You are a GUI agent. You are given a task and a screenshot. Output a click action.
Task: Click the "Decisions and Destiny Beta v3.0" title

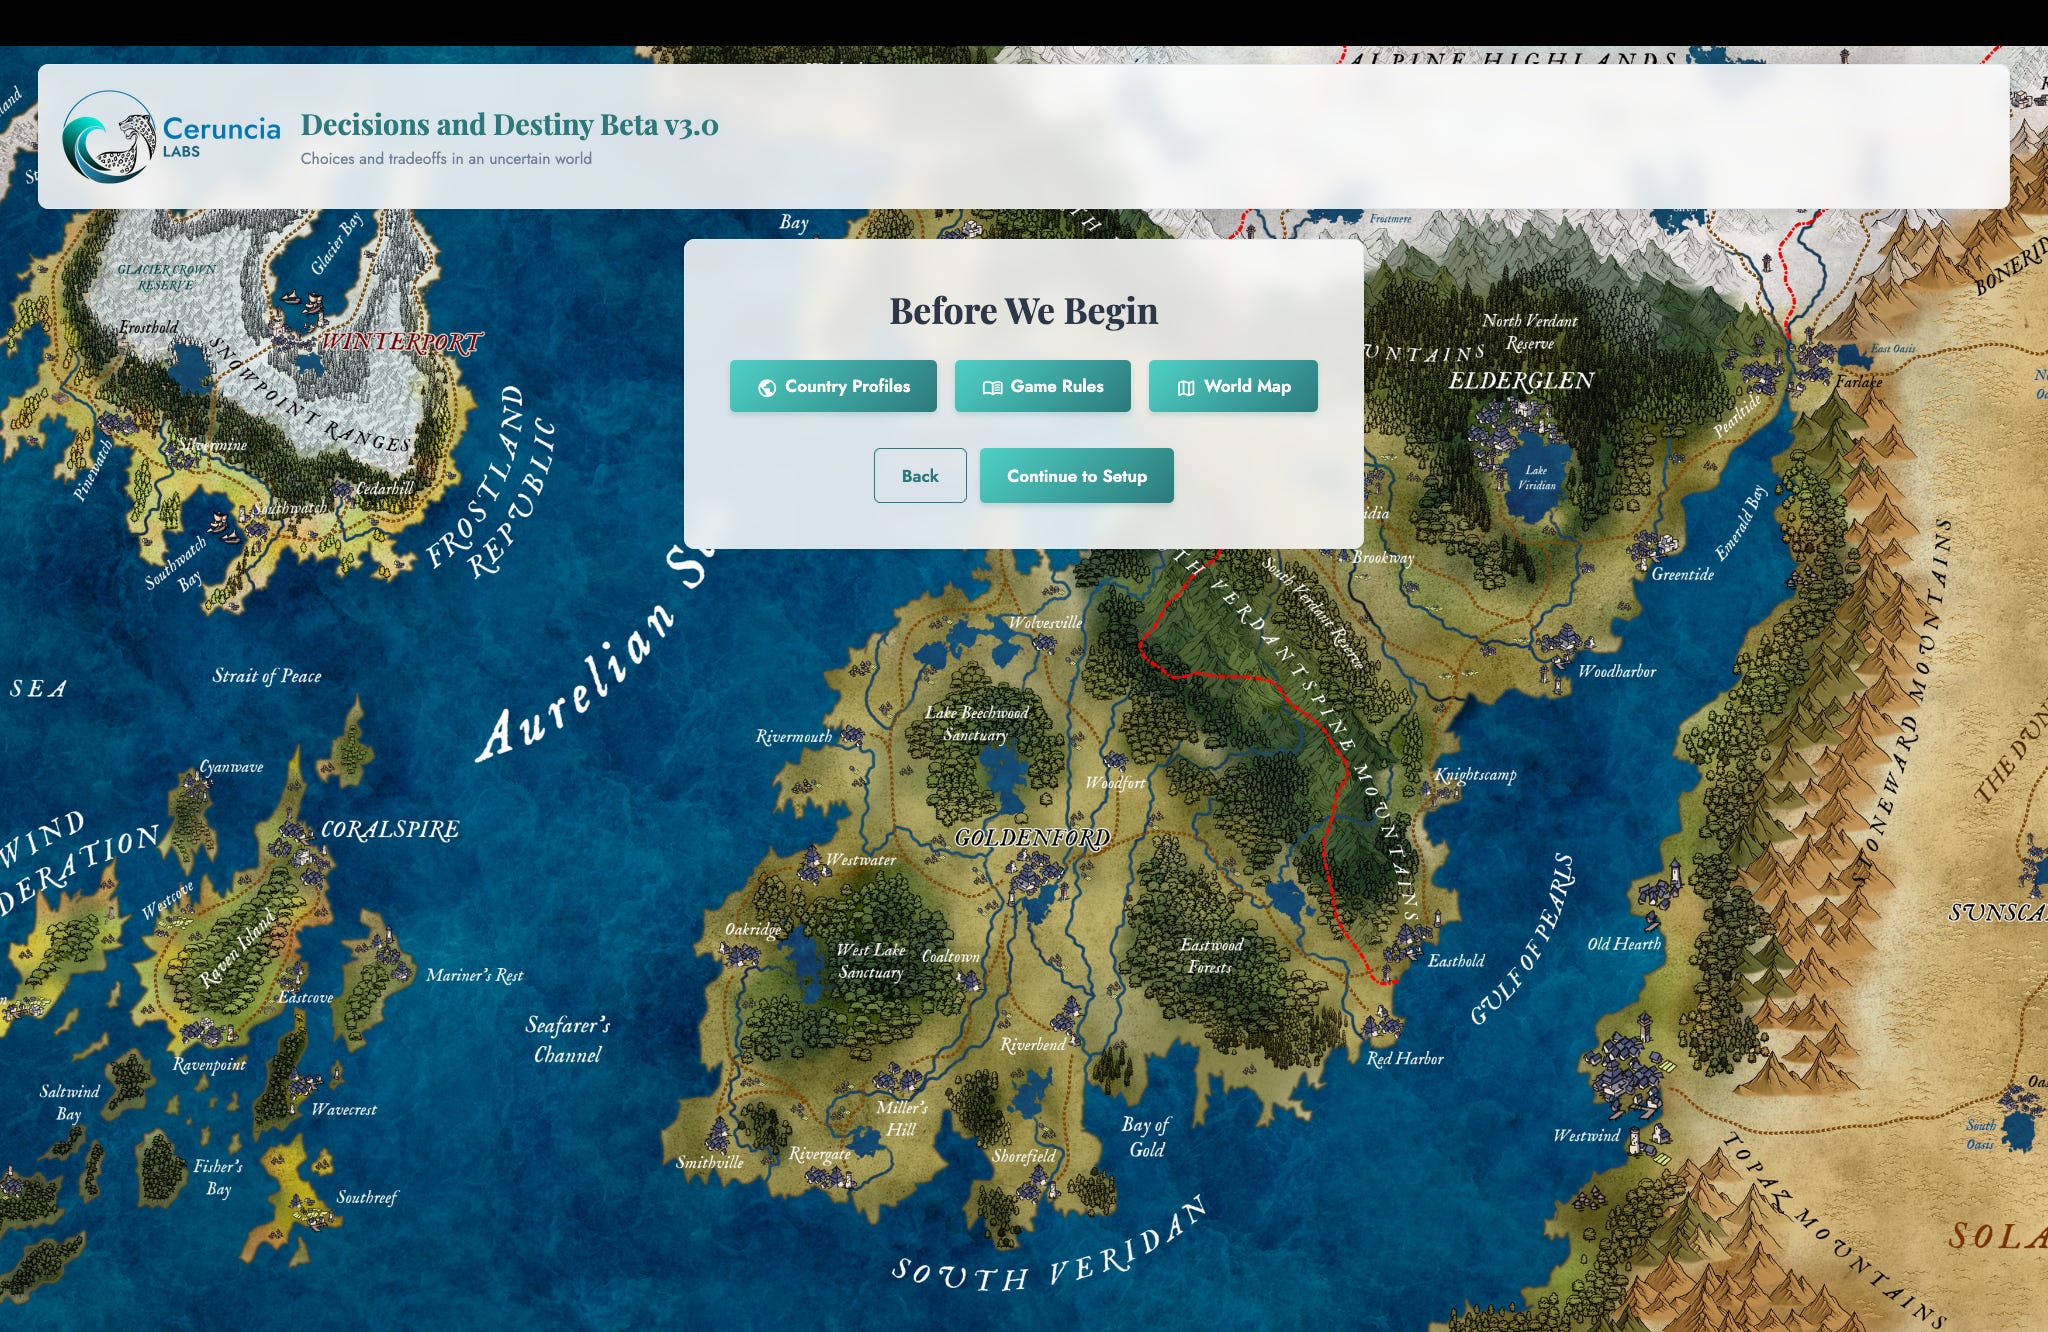point(510,125)
